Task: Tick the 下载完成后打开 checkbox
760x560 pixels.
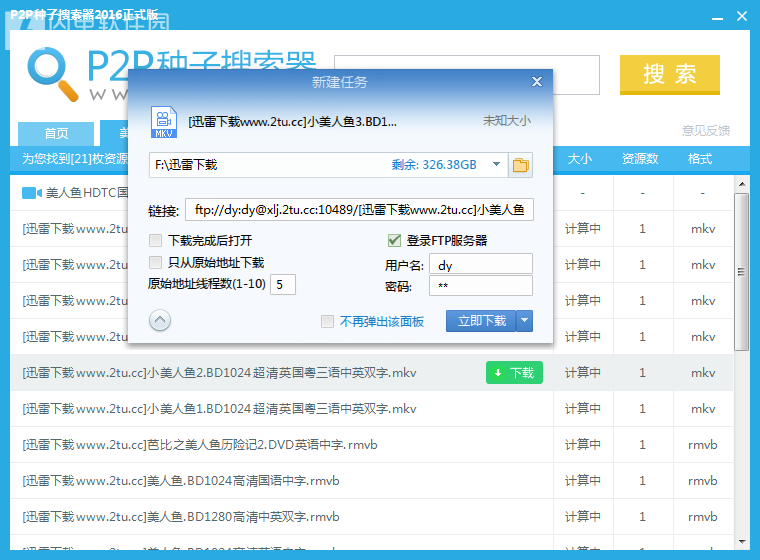Action: (156, 240)
